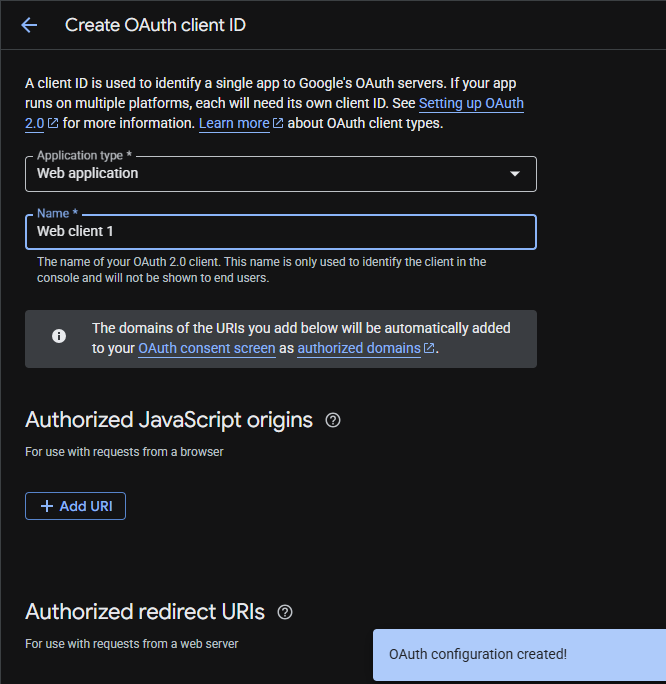The width and height of the screenshot is (666, 684).
Task: Click the 'Authorized JavaScript origins' heading
Action: coord(169,420)
